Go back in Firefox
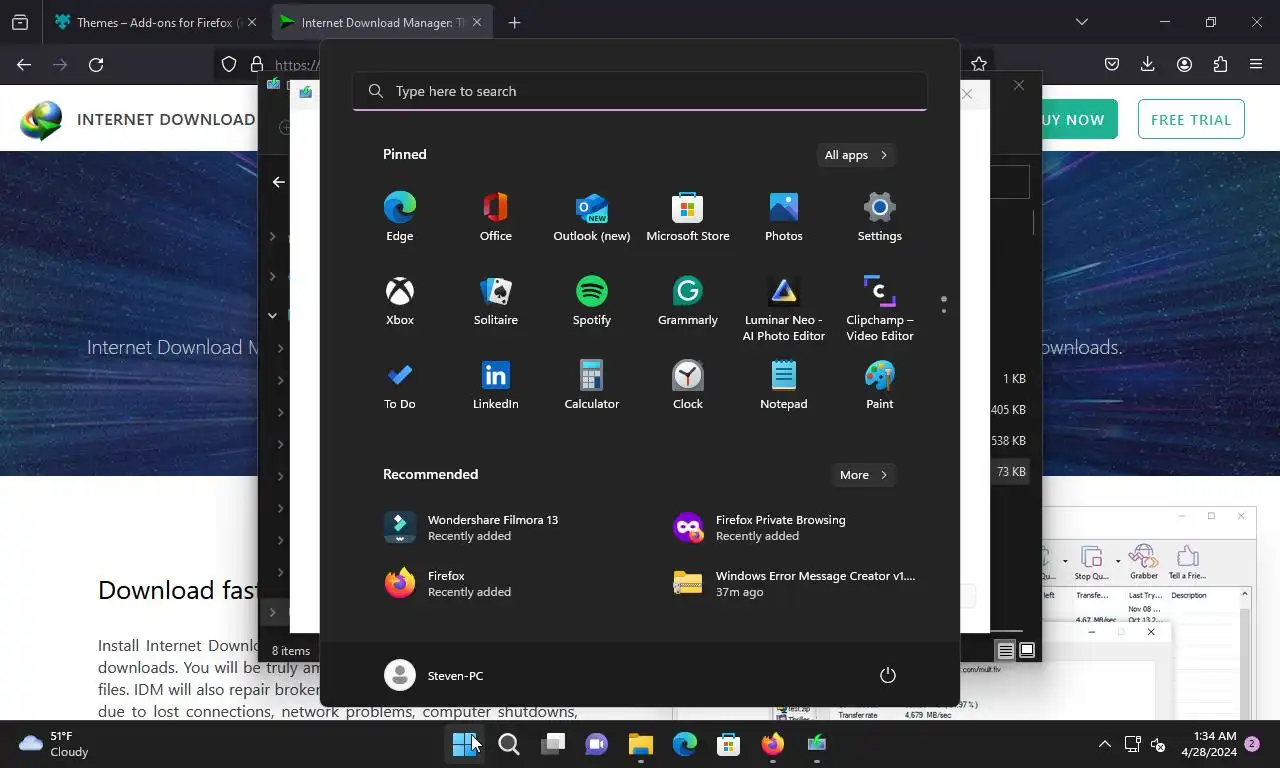This screenshot has width=1280, height=768. [x=24, y=64]
